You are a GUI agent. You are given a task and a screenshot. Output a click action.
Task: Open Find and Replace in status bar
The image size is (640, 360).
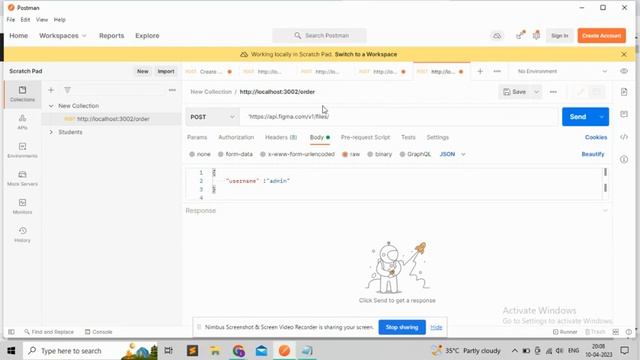pos(49,332)
